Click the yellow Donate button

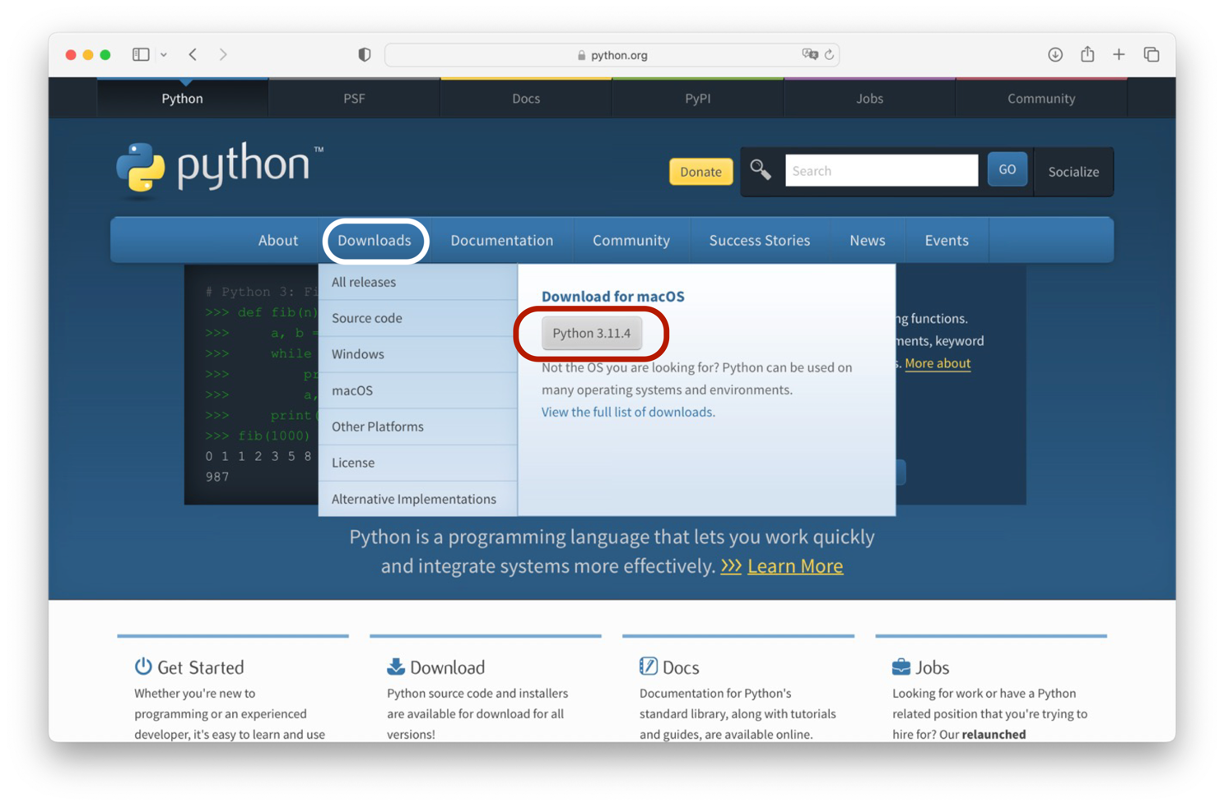tap(701, 172)
